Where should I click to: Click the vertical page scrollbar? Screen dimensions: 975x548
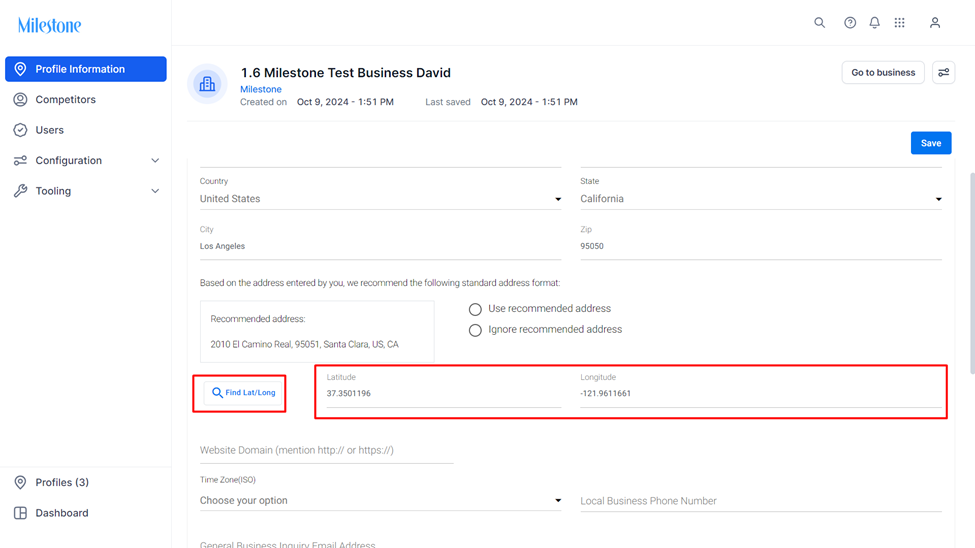tap(971, 274)
